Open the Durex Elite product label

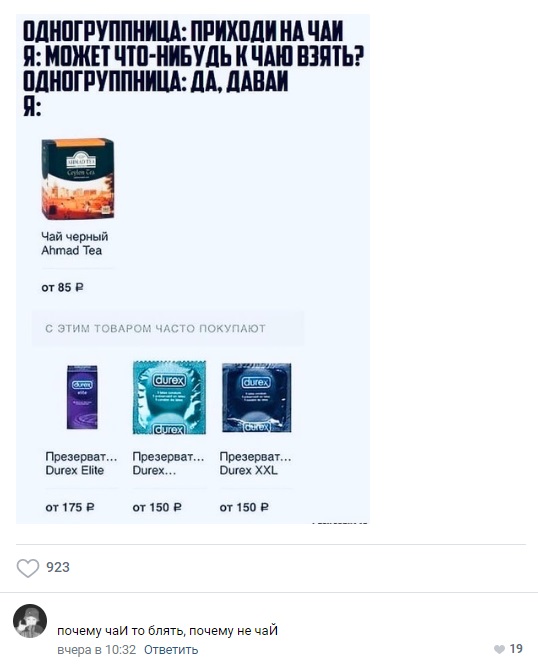tap(81, 464)
